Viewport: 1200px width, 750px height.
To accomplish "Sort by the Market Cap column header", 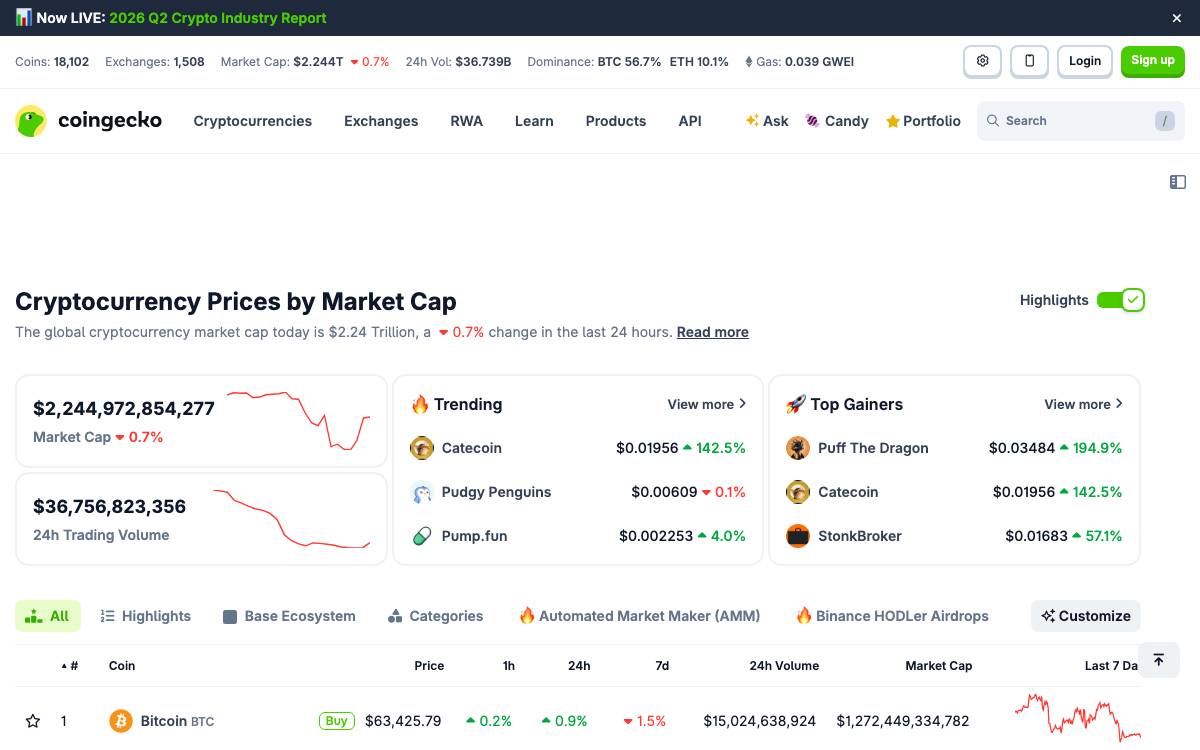I will pos(938,666).
